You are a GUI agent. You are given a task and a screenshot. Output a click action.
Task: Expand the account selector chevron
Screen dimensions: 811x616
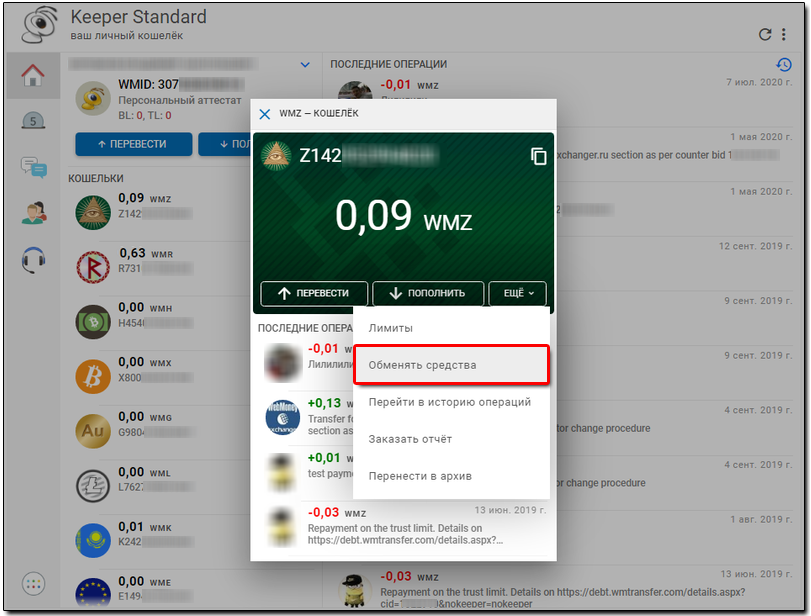[x=305, y=65]
